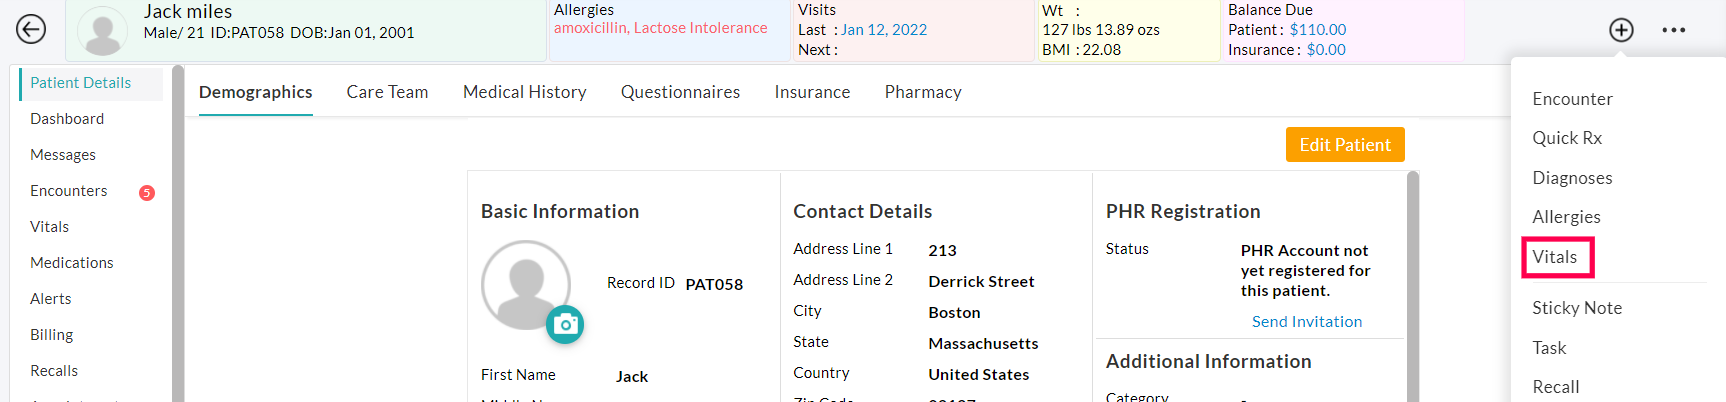Click the back arrow icon
The width and height of the screenshot is (1726, 402).
pos(31,29)
